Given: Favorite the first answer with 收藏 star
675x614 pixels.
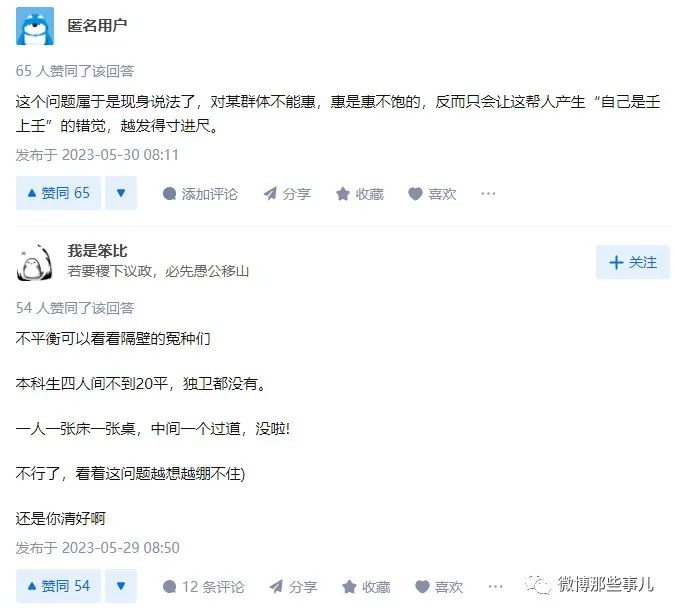Looking at the screenshot, I should (359, 194).
